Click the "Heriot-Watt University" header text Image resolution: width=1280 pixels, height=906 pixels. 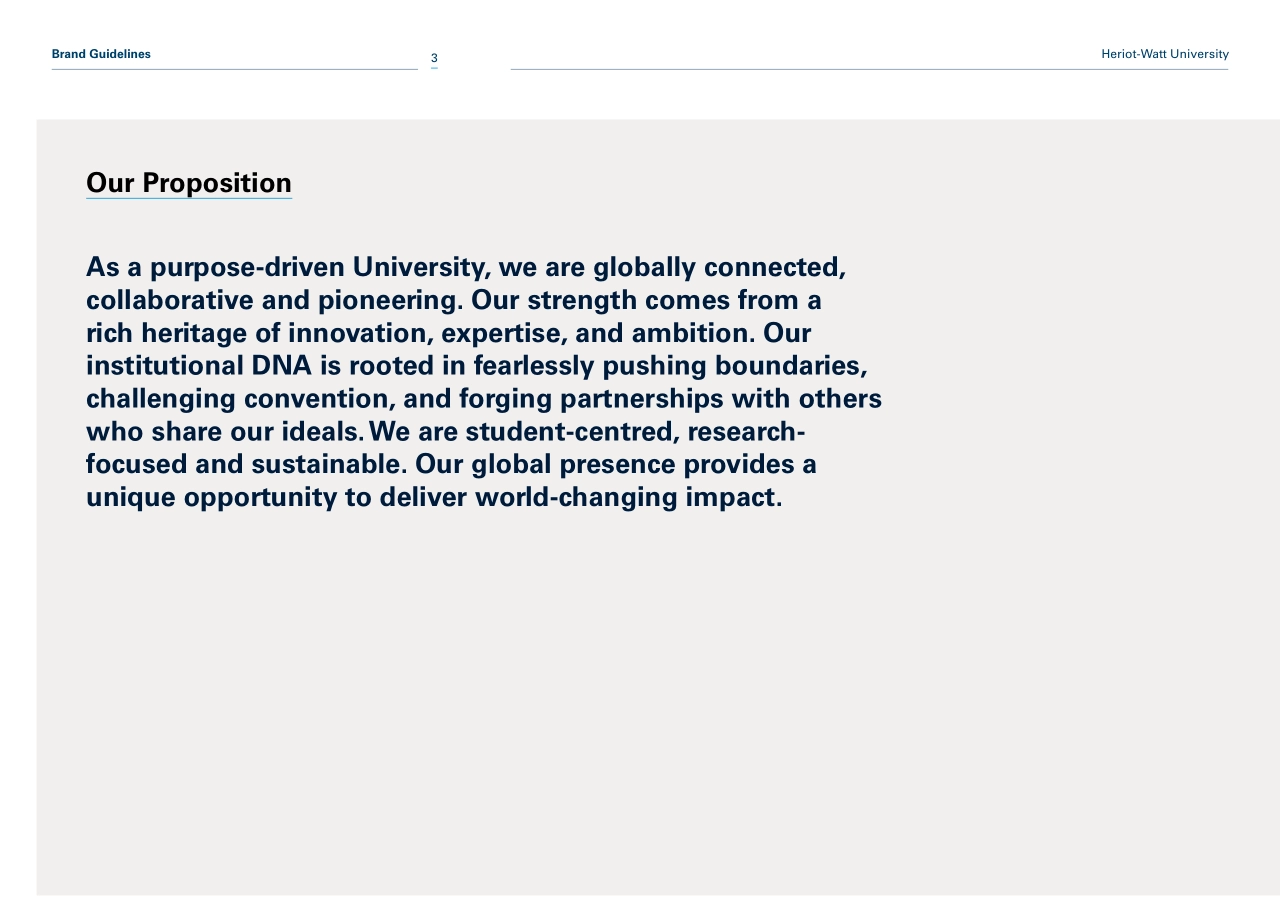point(1164,54)
